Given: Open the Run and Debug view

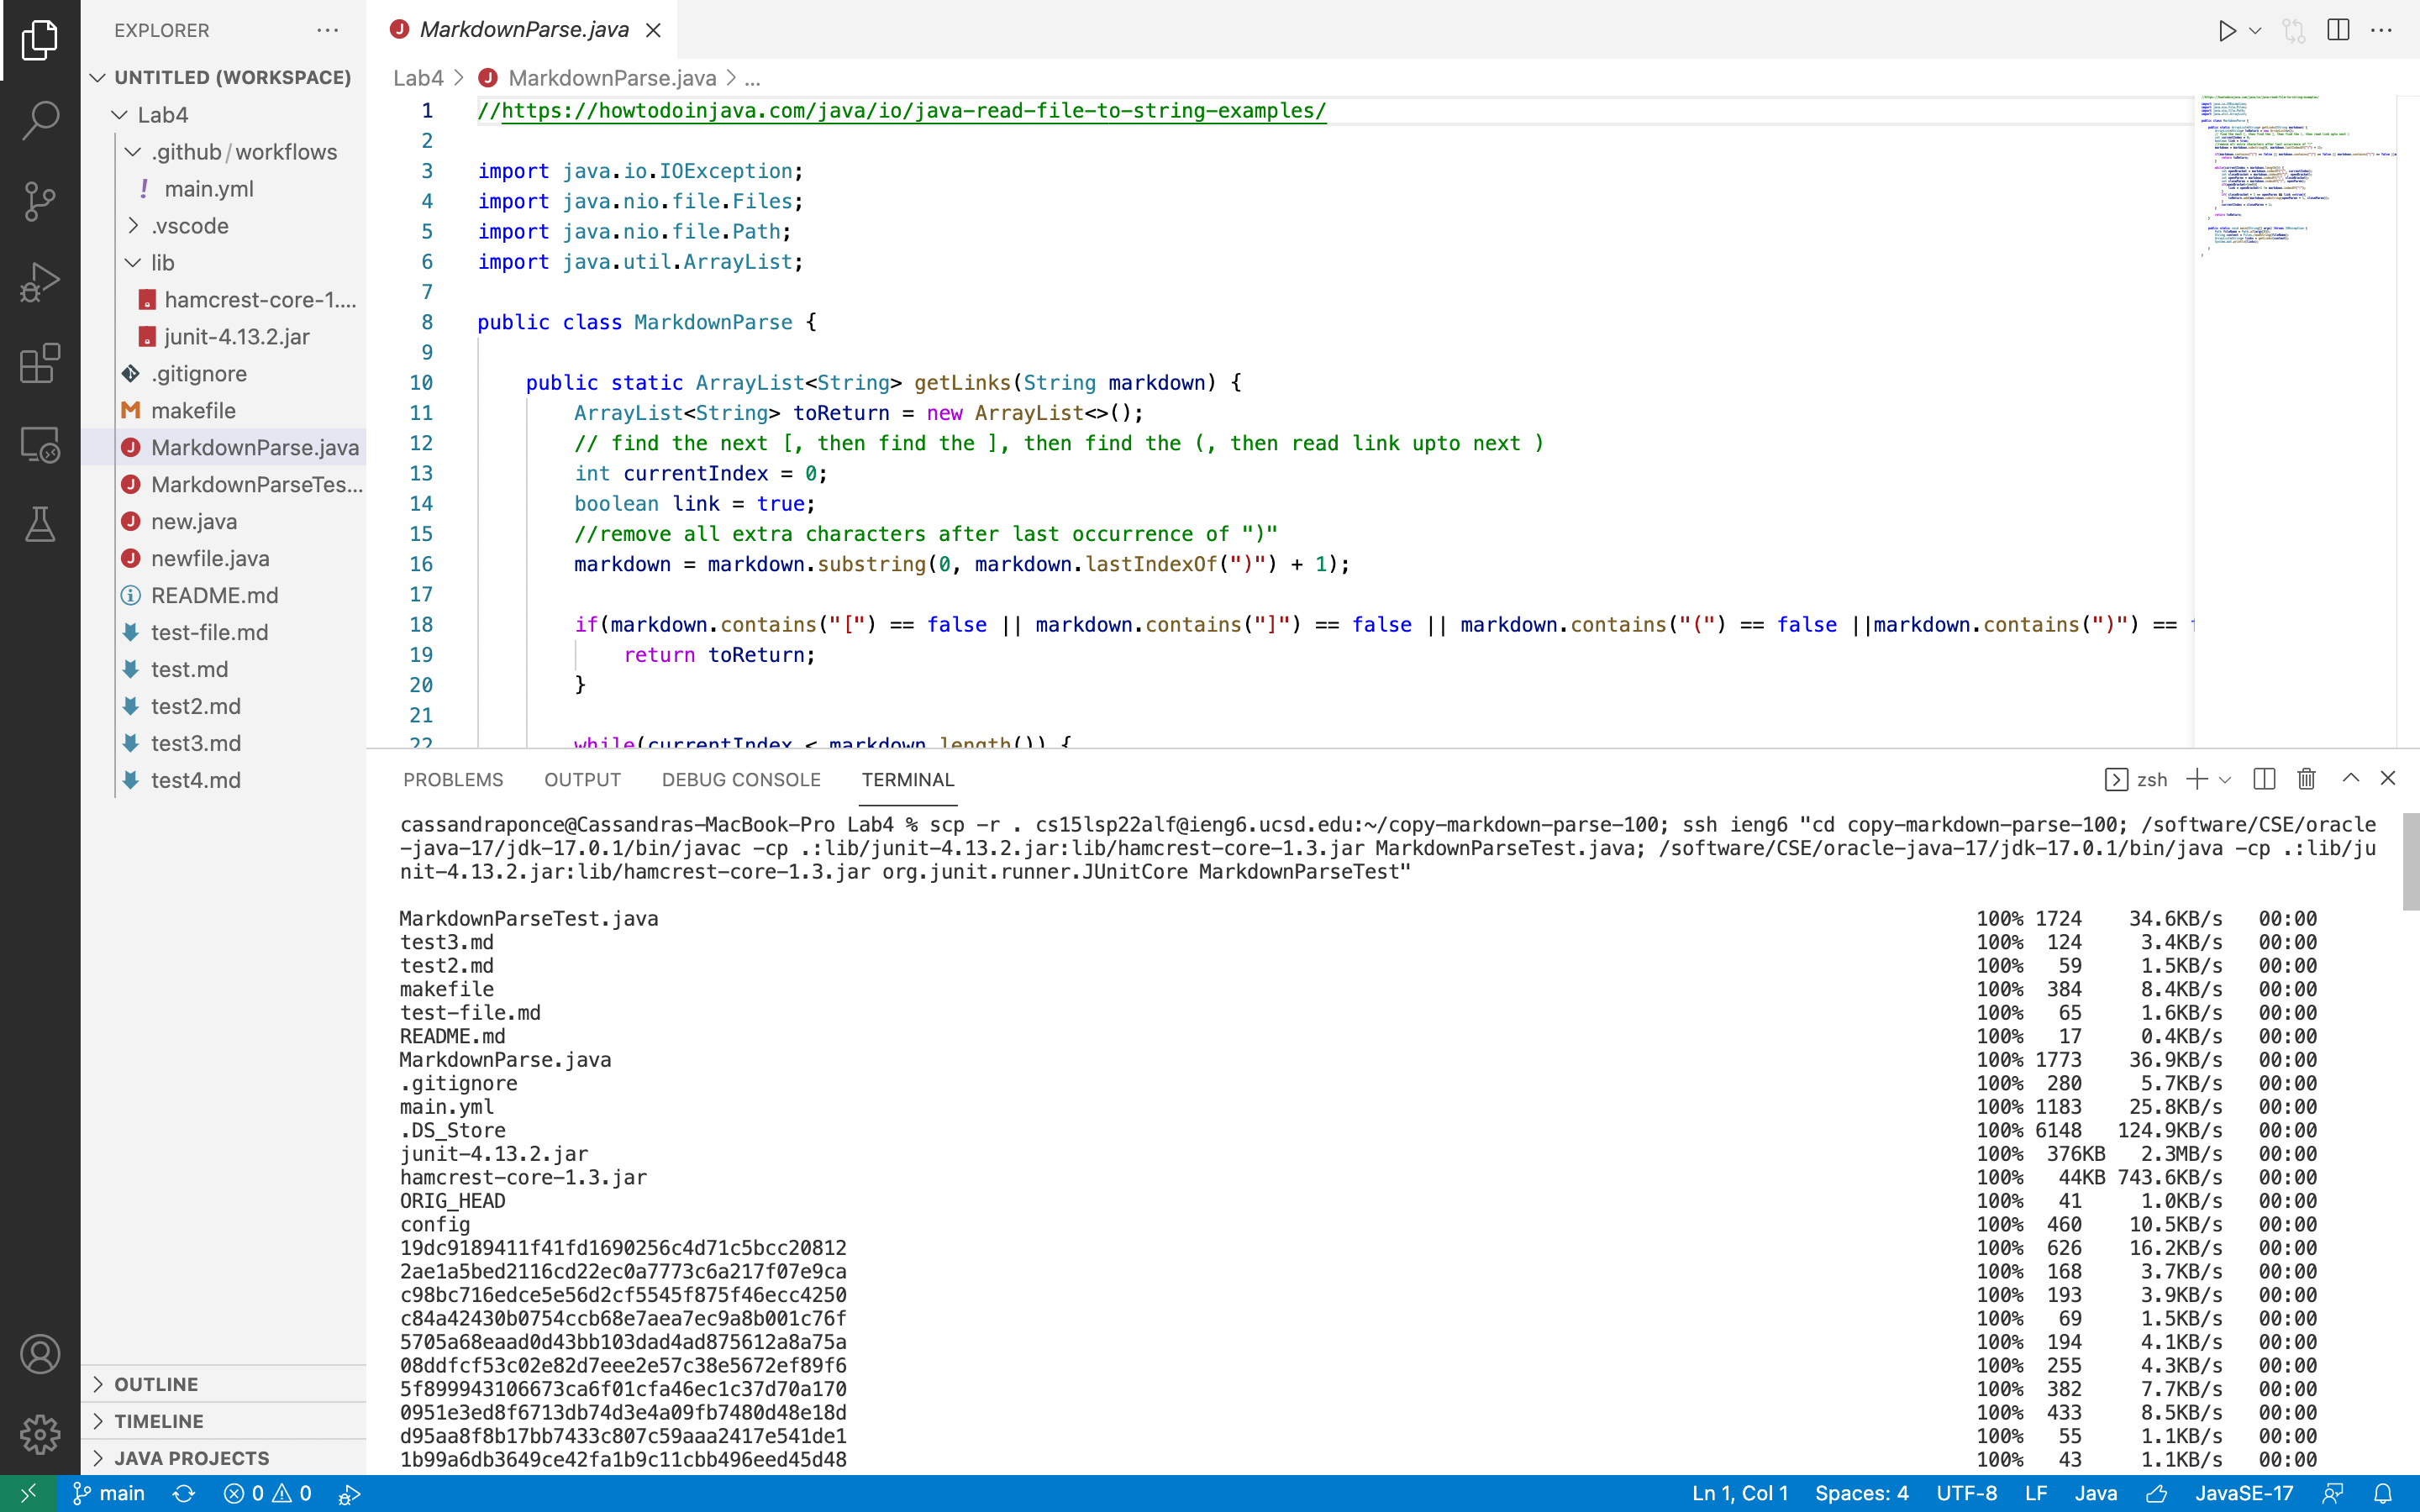Looking at the screenshot, I should (40, 282).
